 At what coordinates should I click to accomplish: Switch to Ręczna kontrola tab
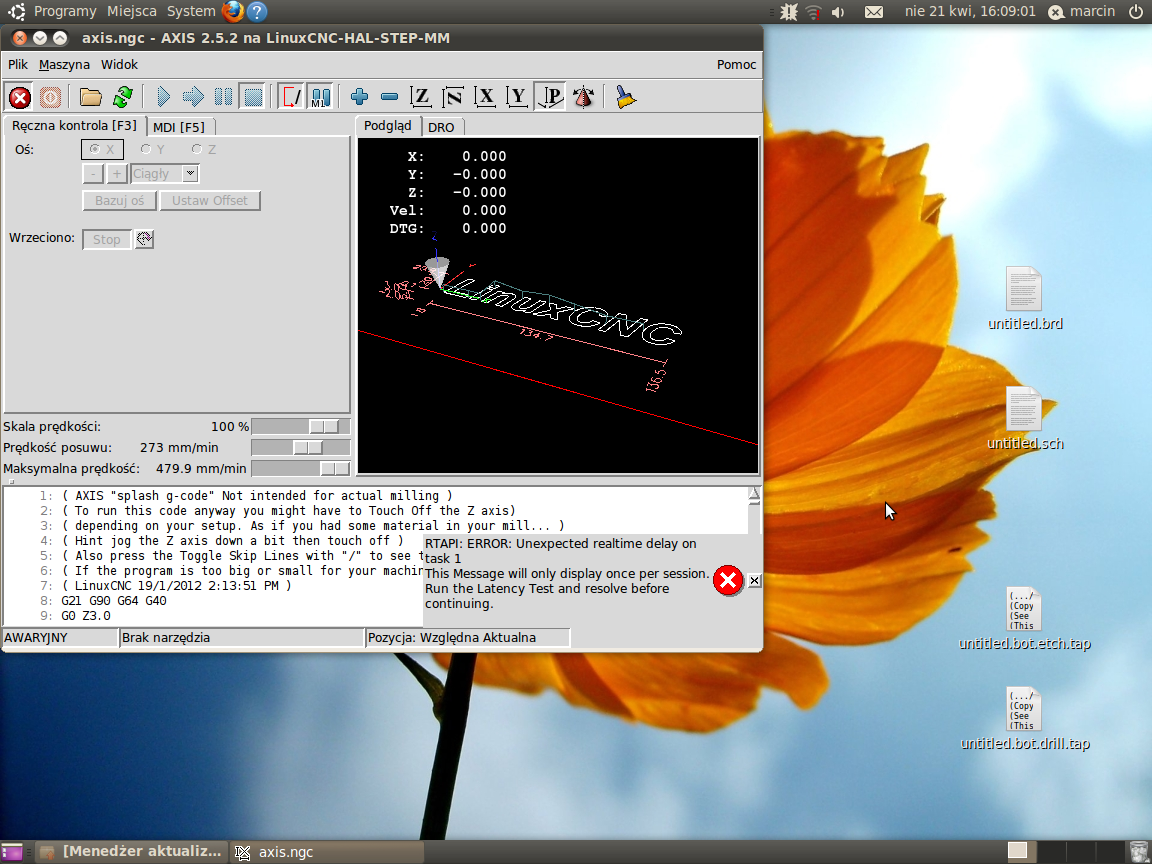click(x=75, y=126)
